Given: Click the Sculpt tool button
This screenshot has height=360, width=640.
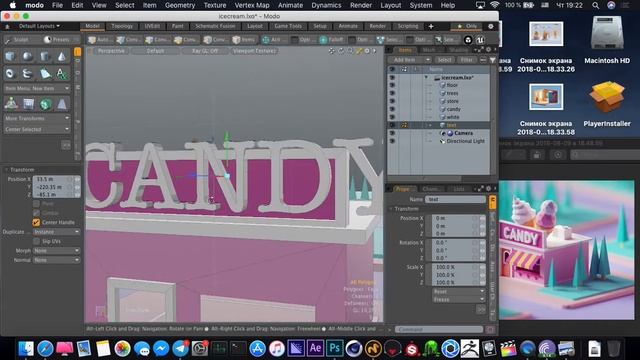Looking at the screenshot, I should (21, 40).
